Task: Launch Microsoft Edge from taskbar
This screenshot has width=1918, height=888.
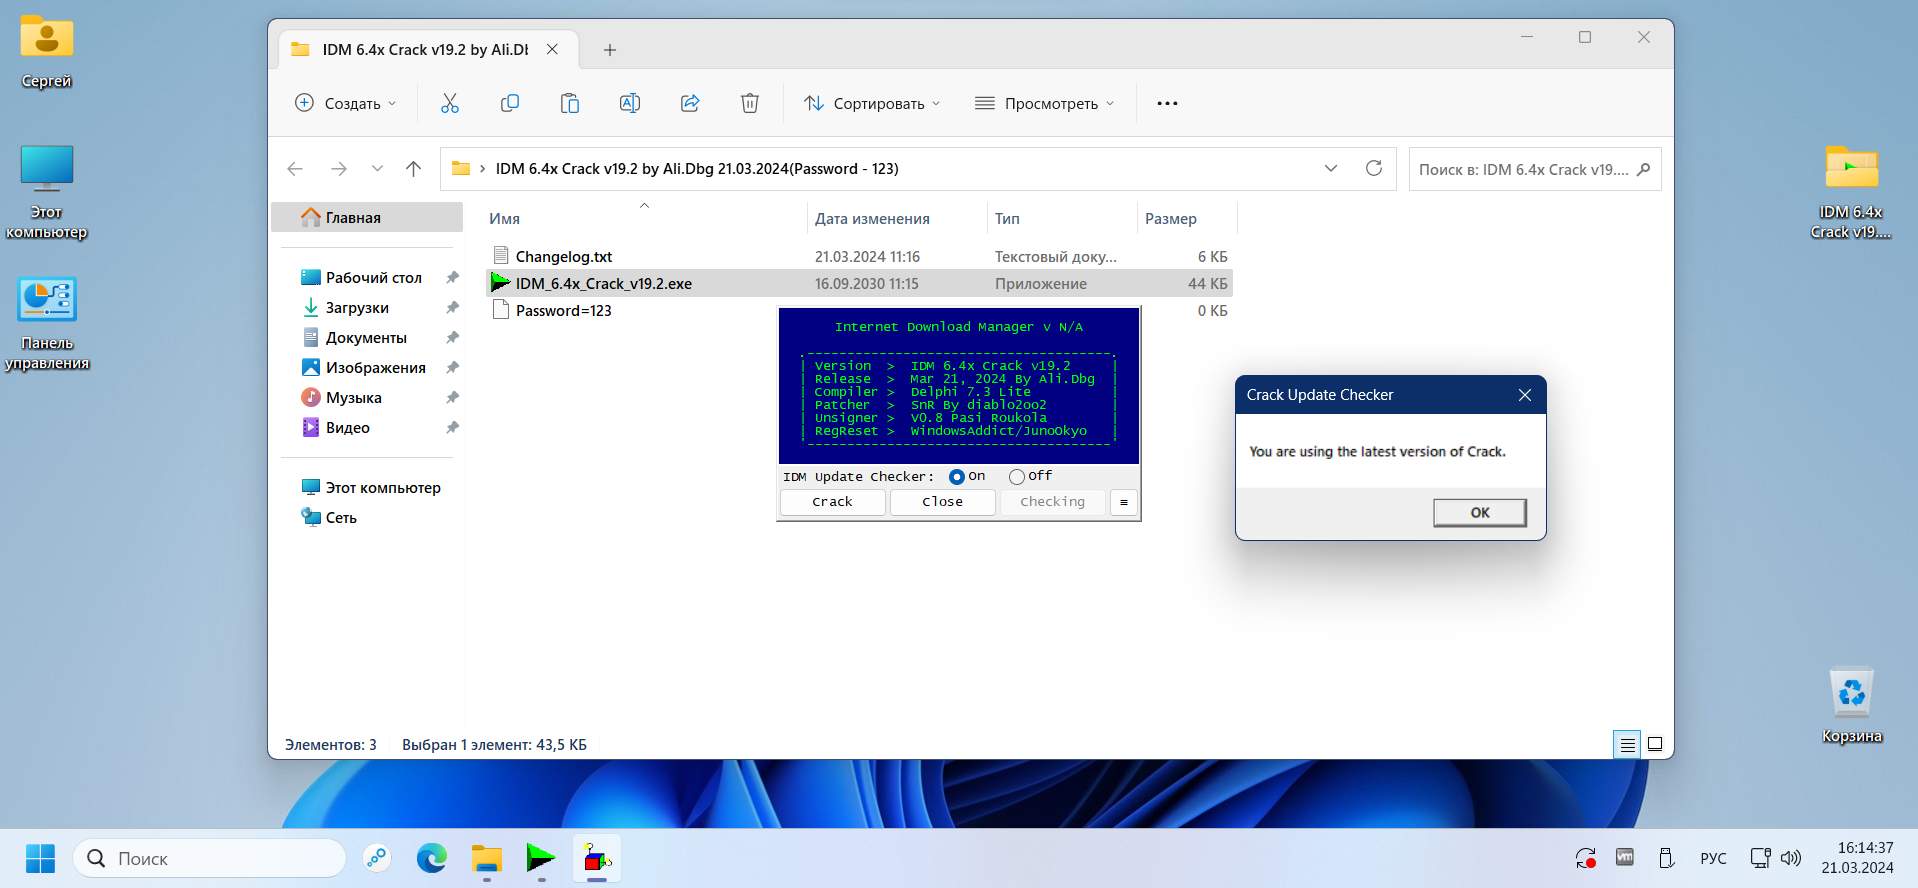Action: point(432,858)
